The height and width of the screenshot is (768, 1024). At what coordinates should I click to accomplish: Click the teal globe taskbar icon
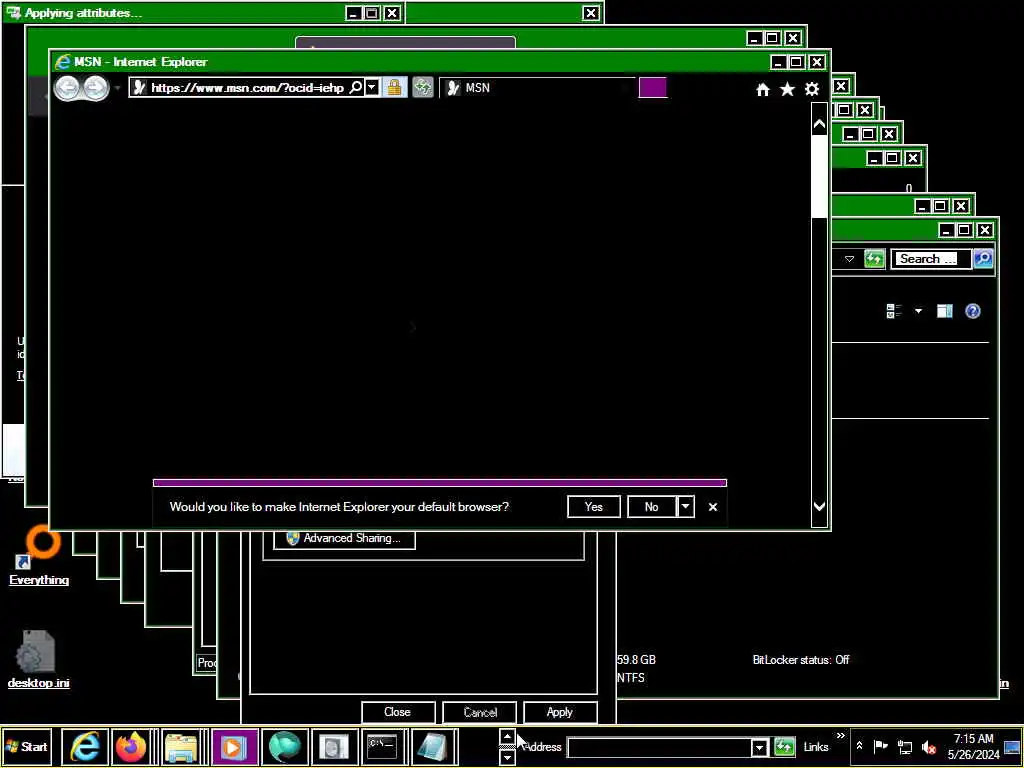pos(285,746)
